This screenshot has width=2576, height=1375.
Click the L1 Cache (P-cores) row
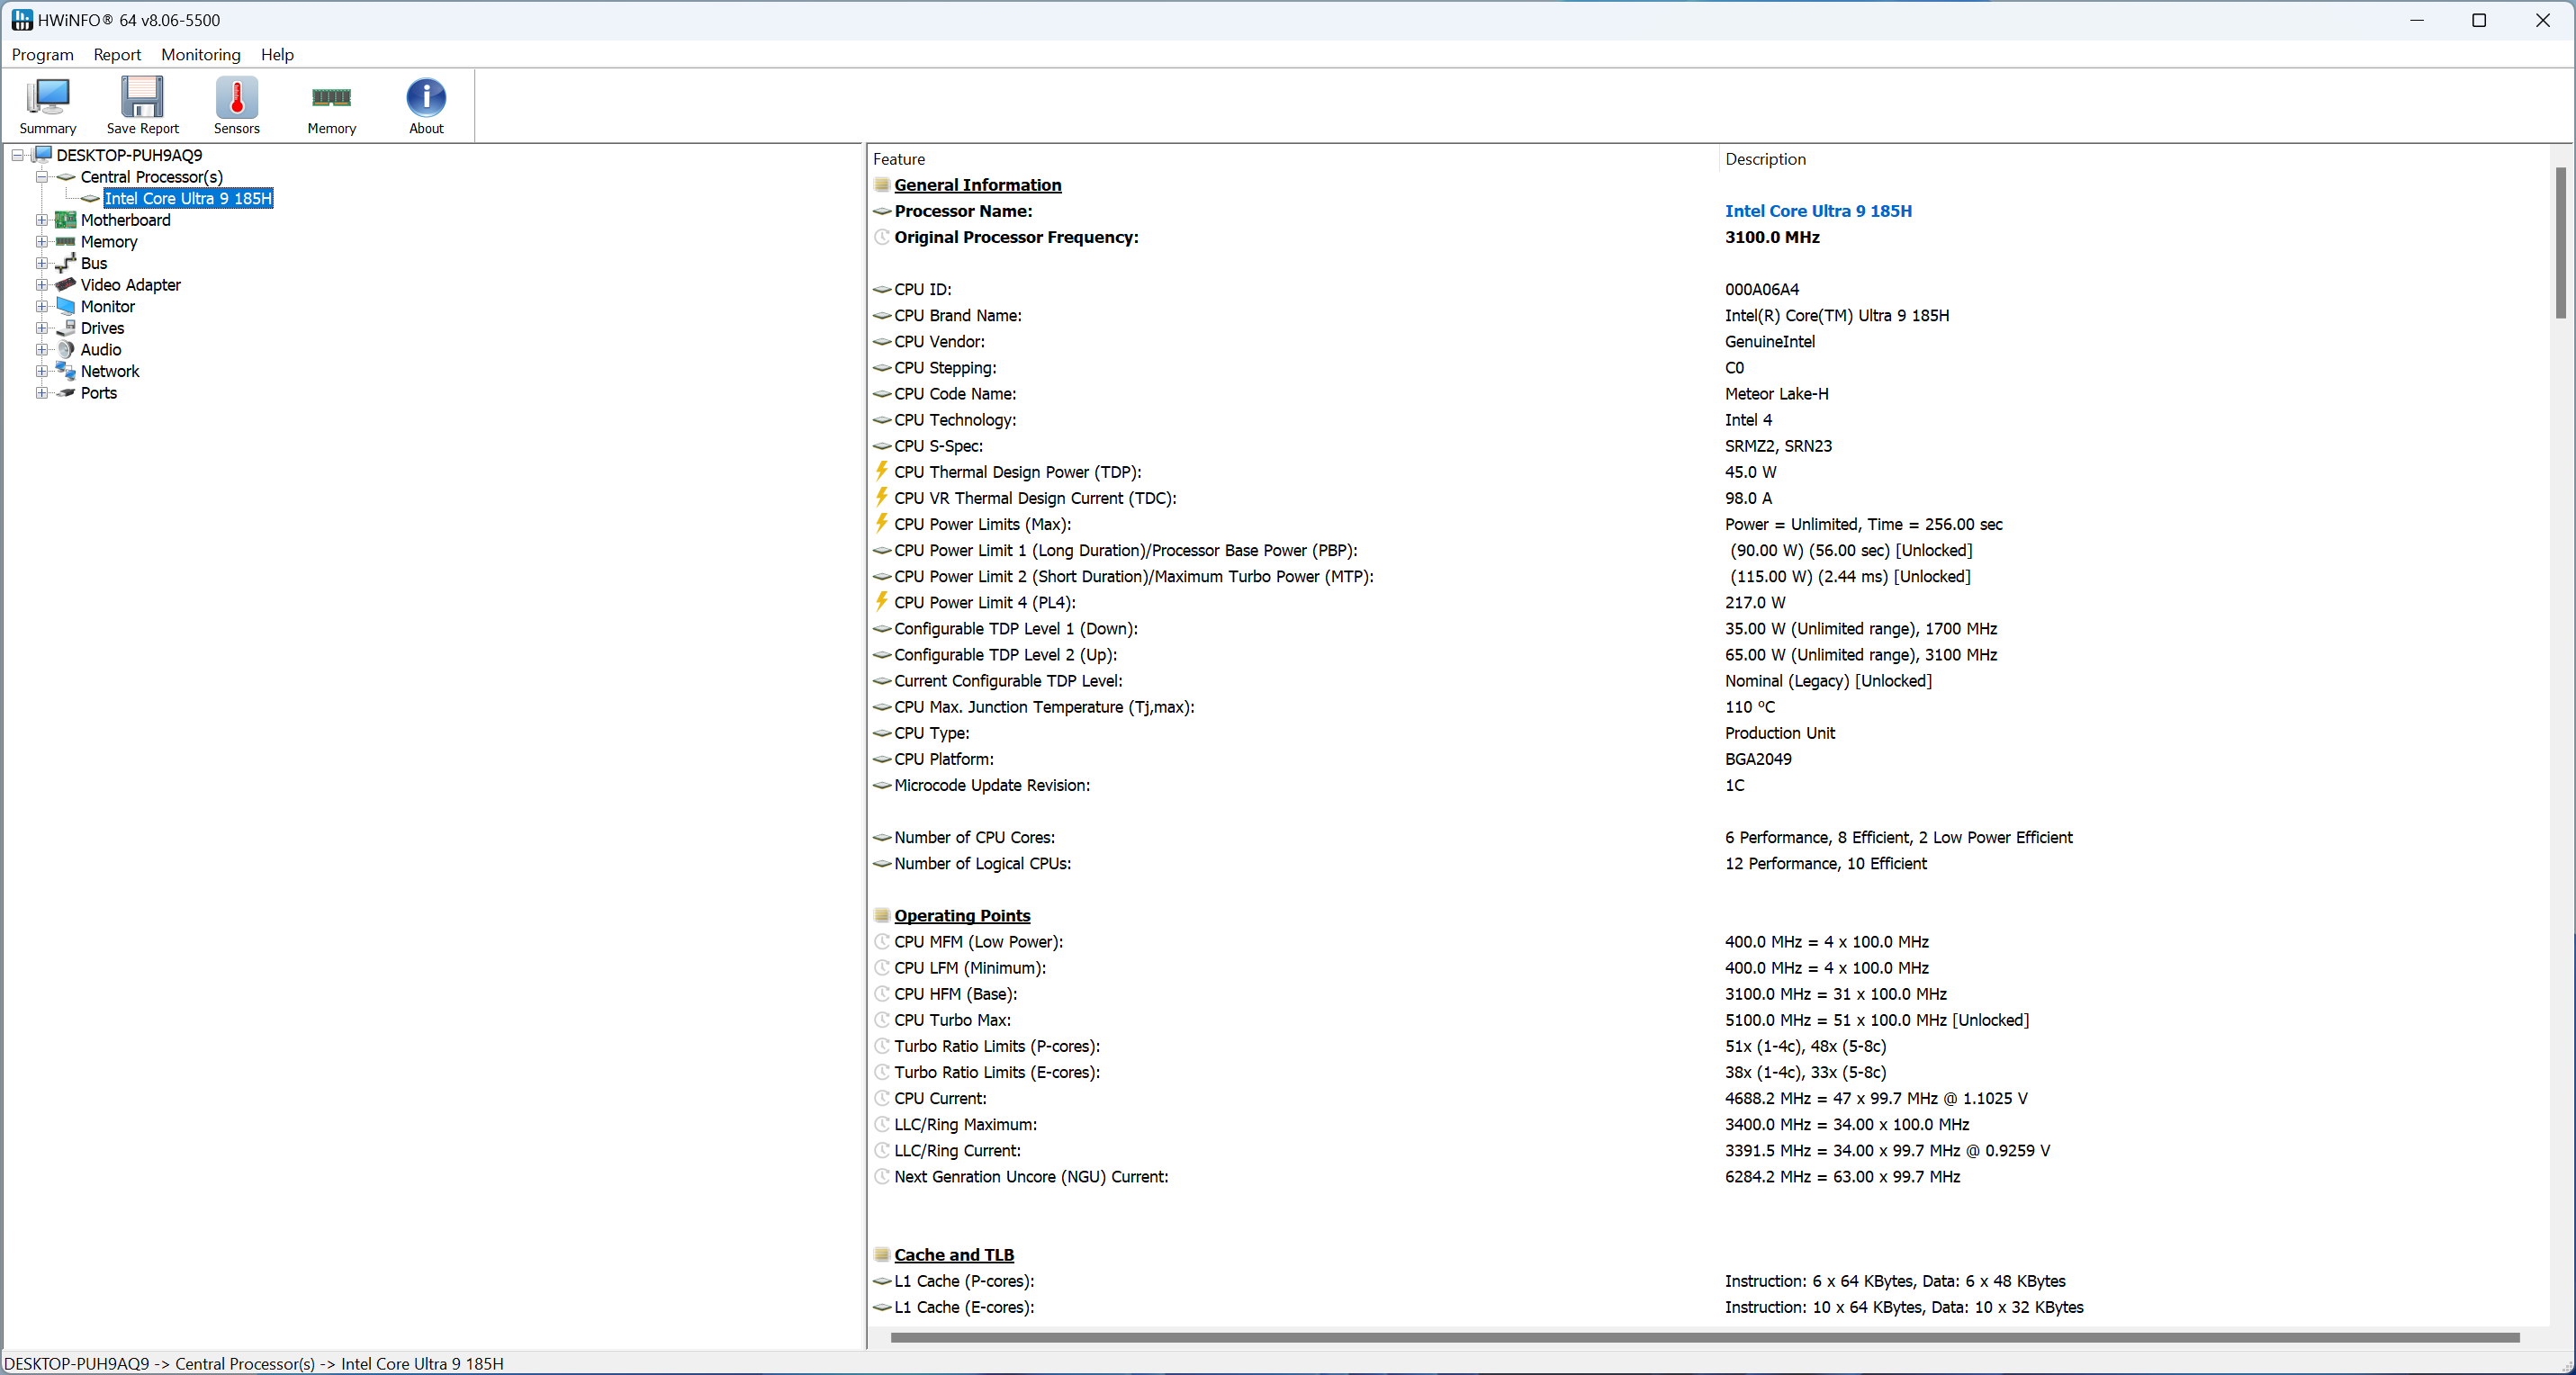pyautogui.click(x=1708, y=1281)
